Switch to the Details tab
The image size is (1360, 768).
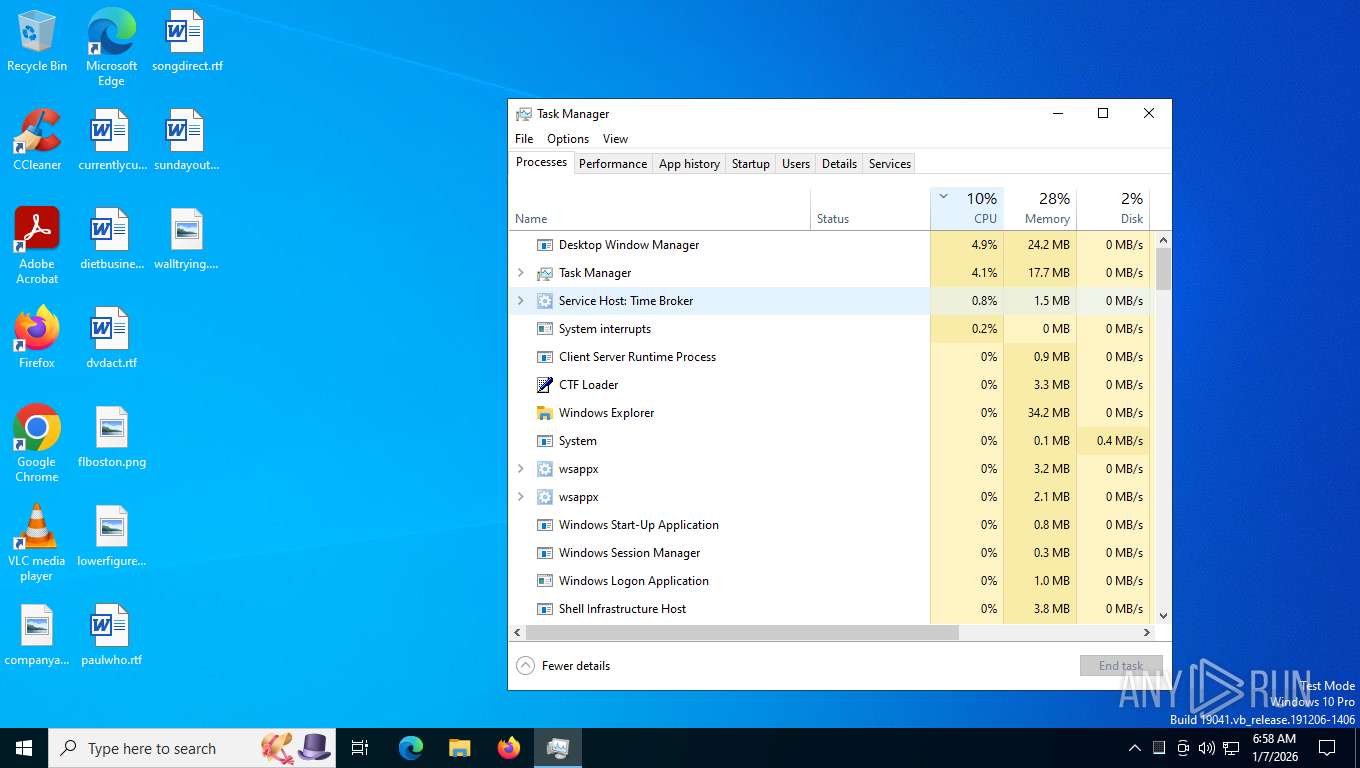[839, 164]
